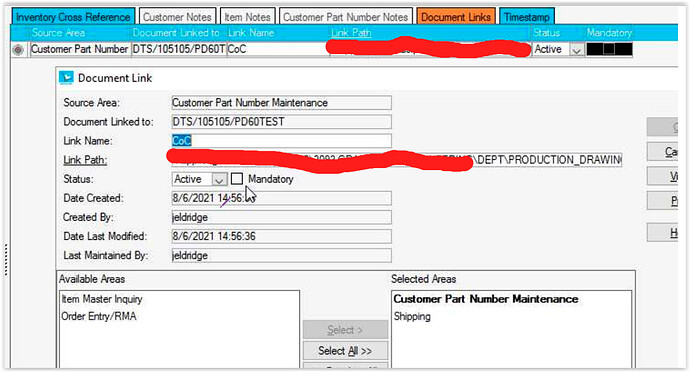690x372 pixels.
Task: Select Item Master Inquiry in Available Areas
Action: coord(102,299)
